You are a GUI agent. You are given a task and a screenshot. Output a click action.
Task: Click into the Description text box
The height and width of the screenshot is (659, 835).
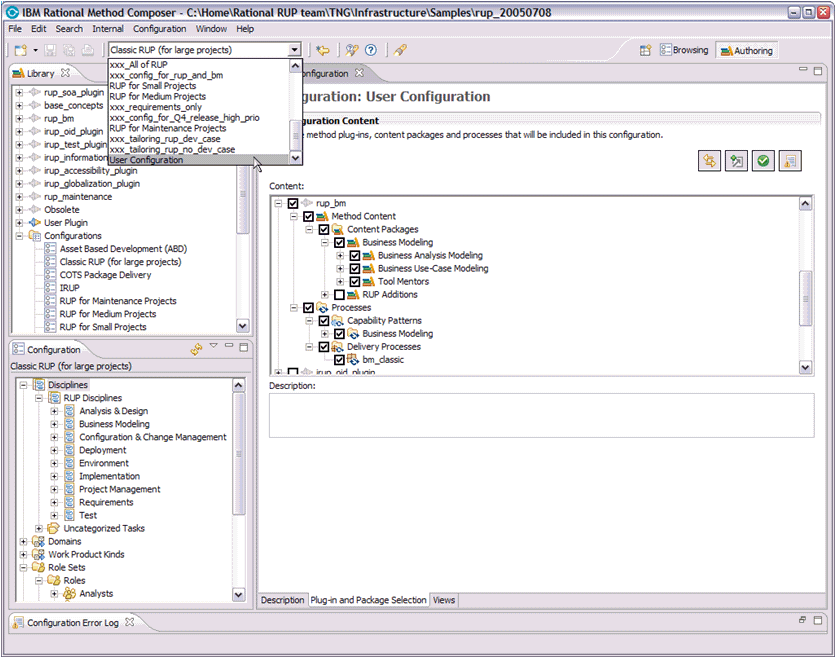tap(542, 416)
